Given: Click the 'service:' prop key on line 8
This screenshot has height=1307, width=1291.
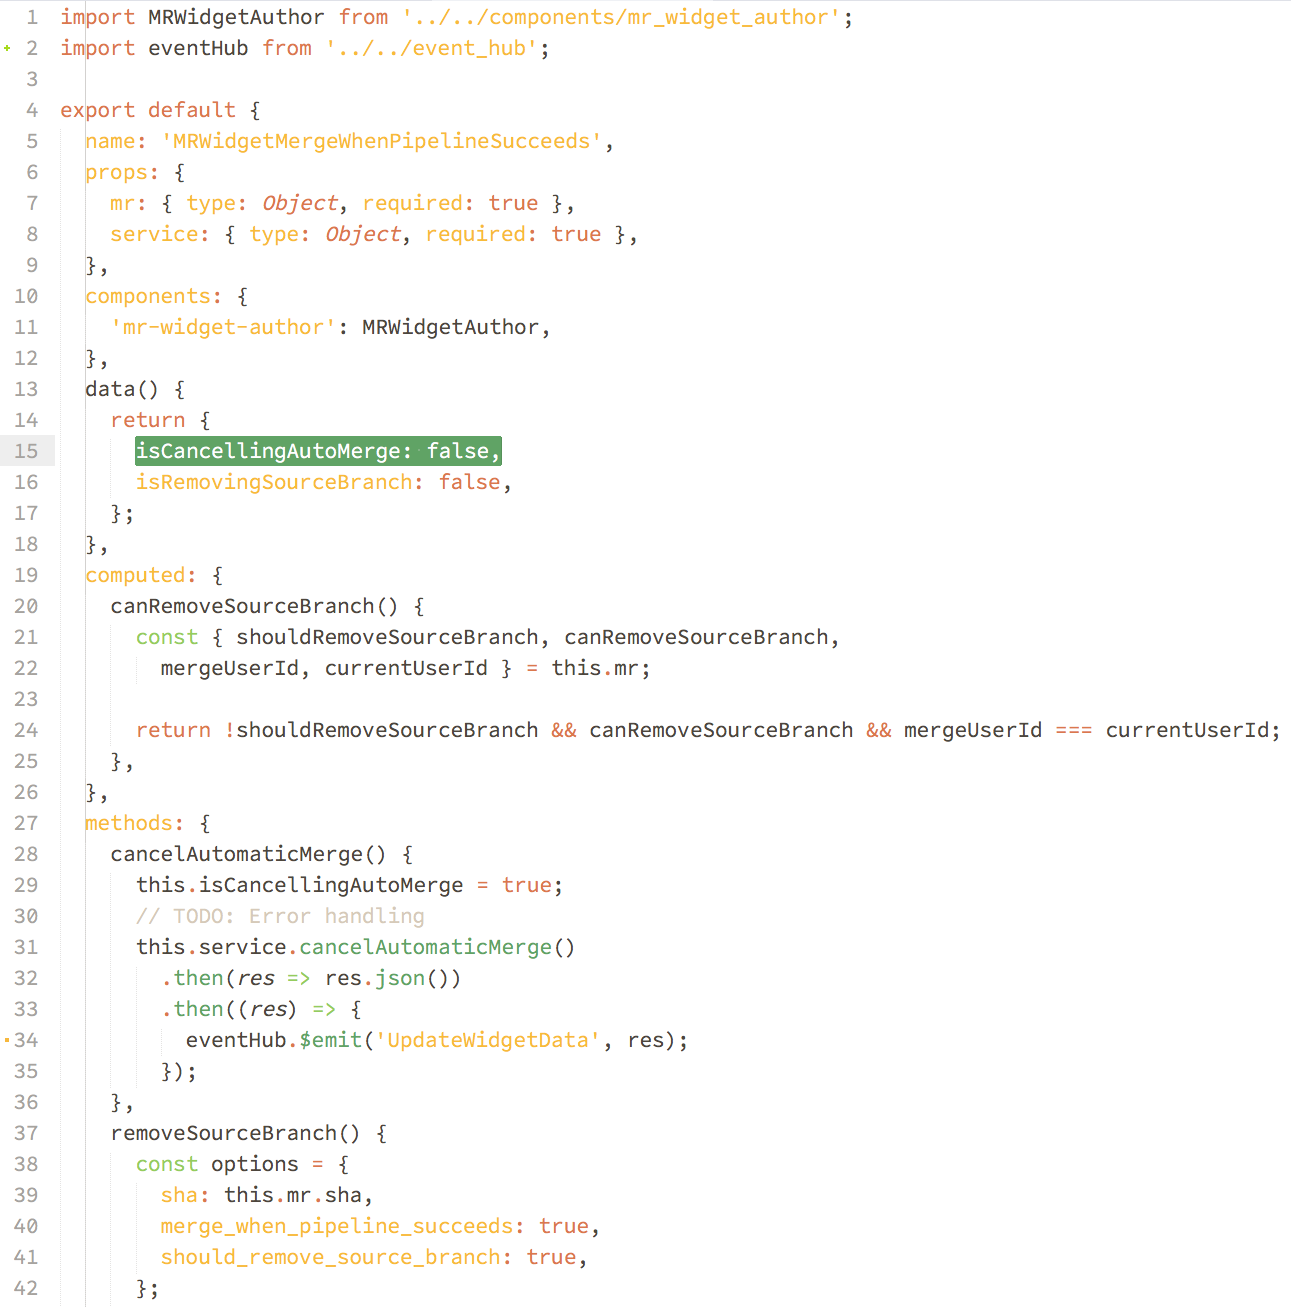Looking at the screenshot, I should (x=160, y=234).
